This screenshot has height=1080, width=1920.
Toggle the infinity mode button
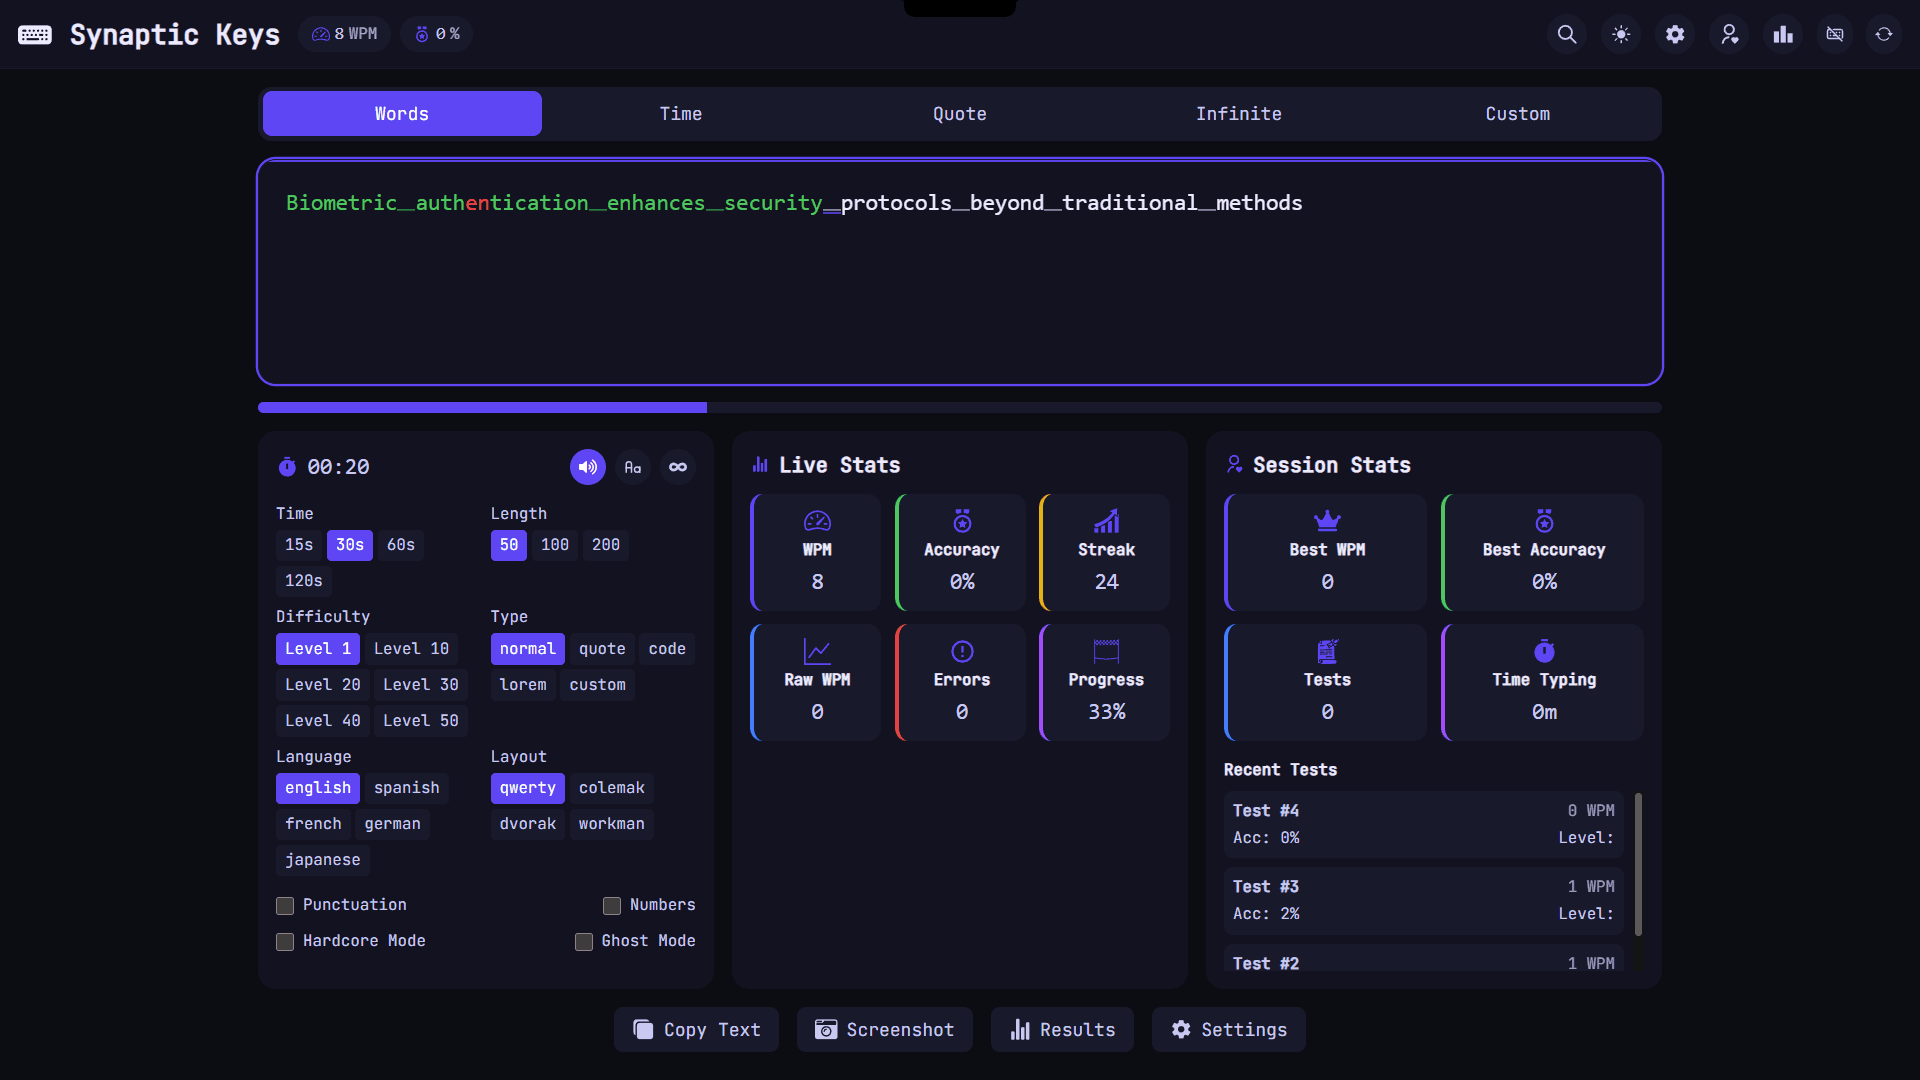[x=678, y=467]
